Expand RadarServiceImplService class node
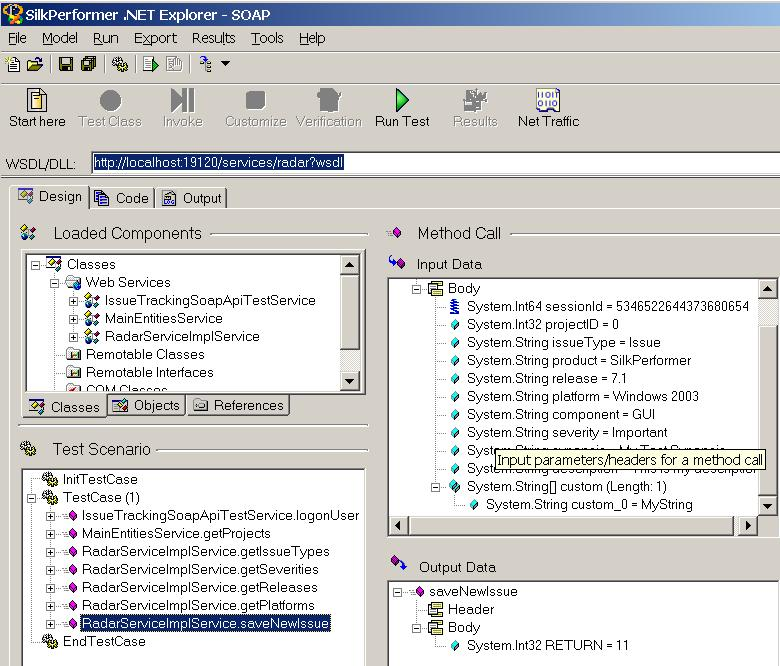780x666 pixels. click(x=73, y=337)
